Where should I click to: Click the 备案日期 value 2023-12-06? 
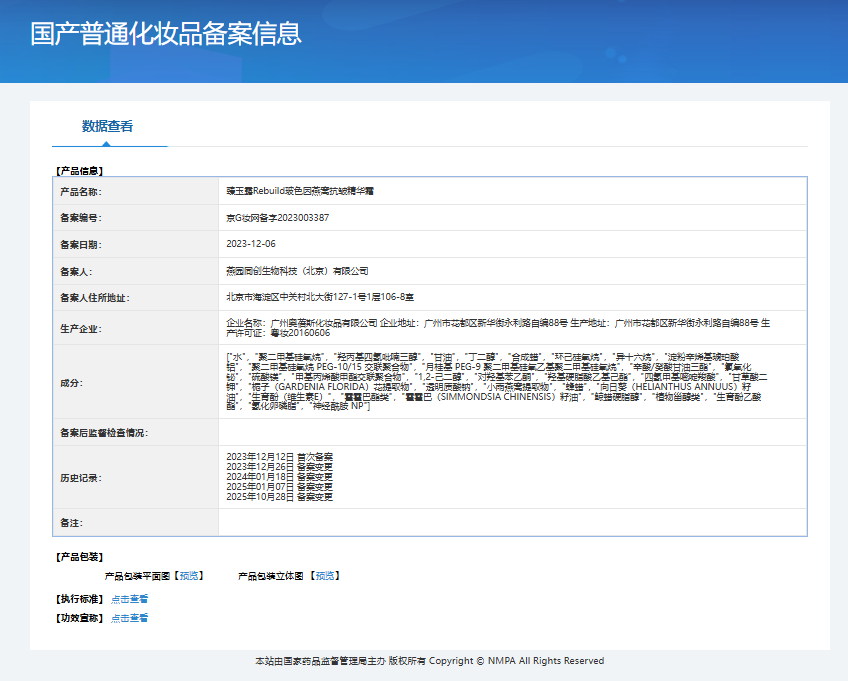[x=251, y=244]
